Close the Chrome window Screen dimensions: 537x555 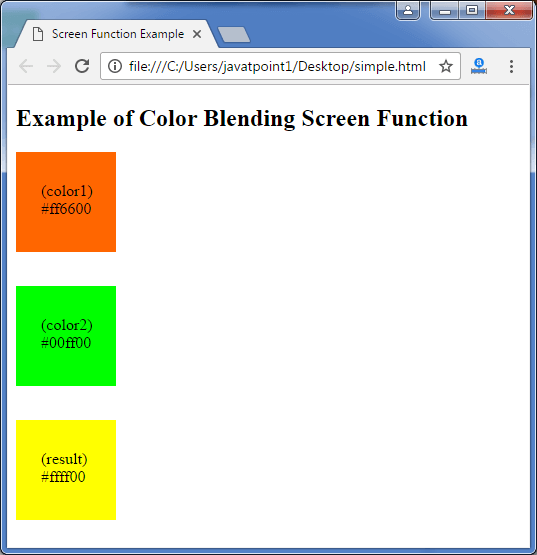tap(509, 10)
